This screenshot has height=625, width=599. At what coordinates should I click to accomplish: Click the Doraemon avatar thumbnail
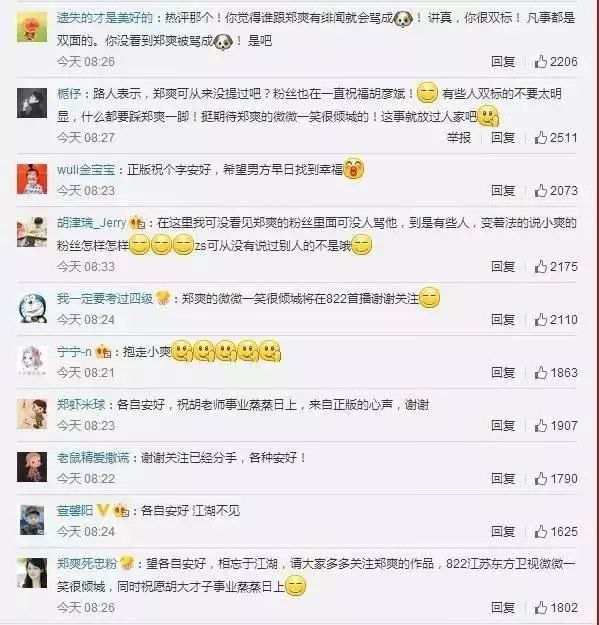(x=32, y=308)
